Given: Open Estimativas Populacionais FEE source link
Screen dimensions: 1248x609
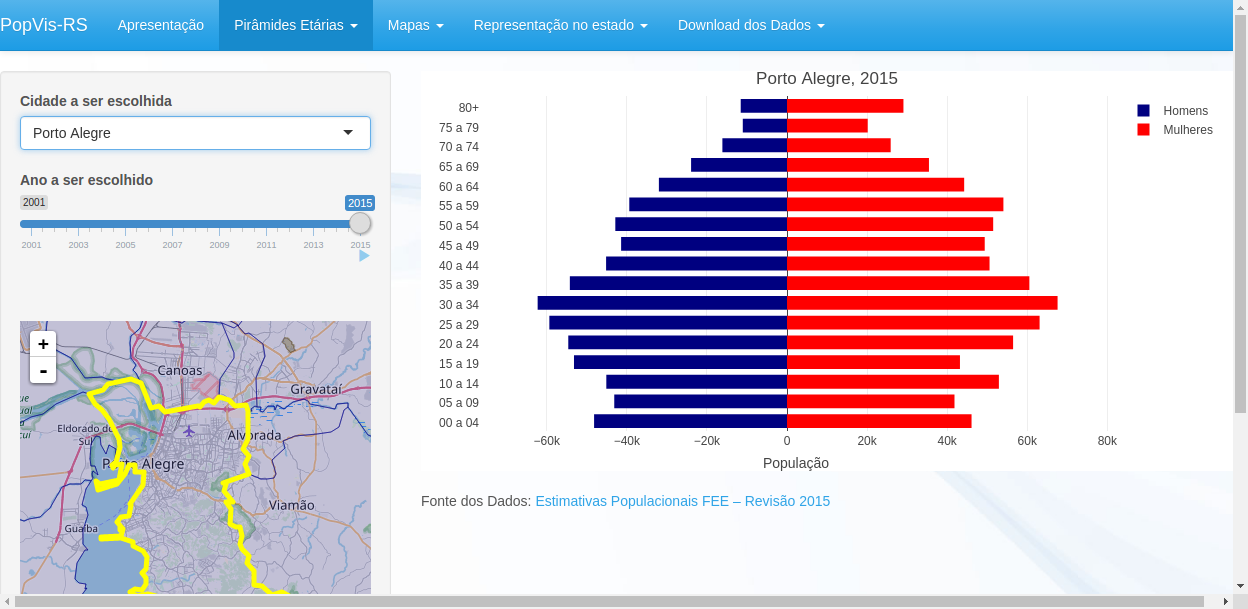Looking at the screenshot, I should [x=682, y=501].
